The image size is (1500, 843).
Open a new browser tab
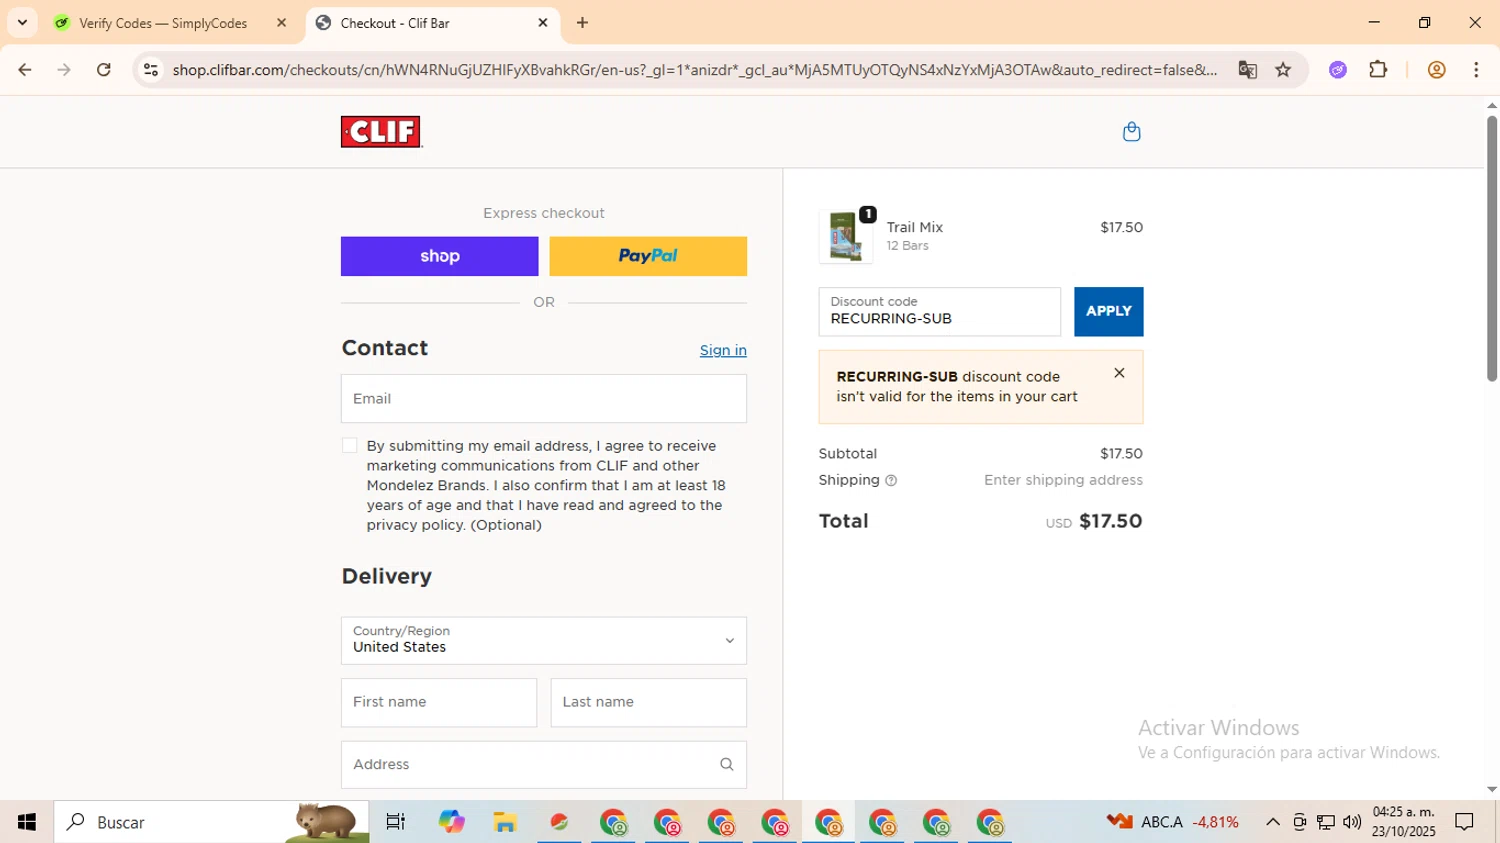coord(582,23)
